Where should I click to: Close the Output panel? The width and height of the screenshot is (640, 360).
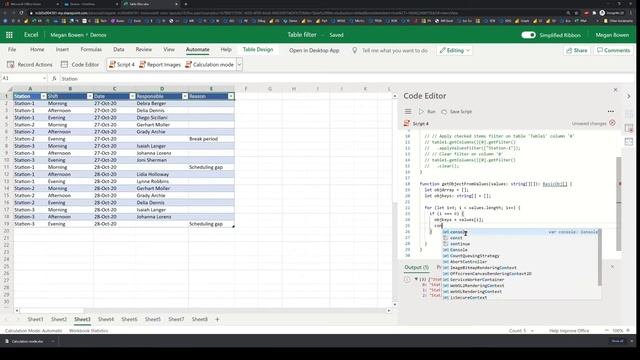click(612, 267)
